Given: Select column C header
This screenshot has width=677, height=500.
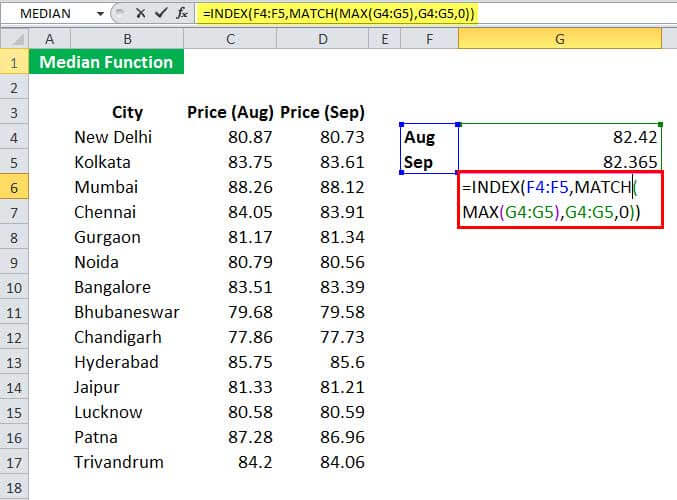Looking at the screenshot, I should (230, 39).
